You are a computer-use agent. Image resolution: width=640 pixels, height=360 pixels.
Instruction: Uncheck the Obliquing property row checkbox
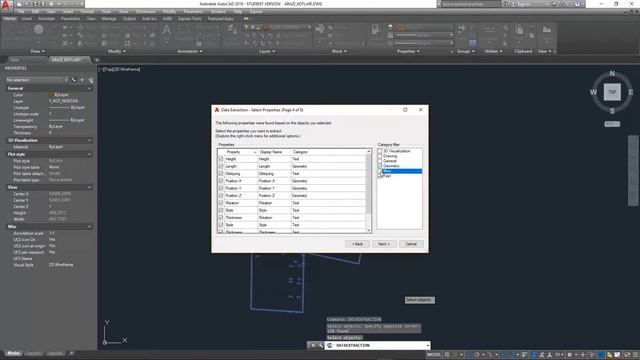coord(221,173)
